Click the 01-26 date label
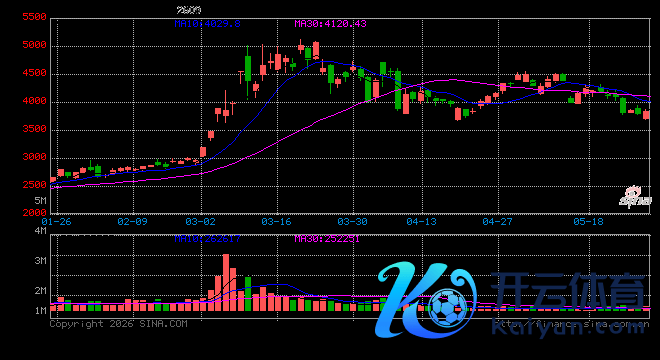660x360 pixels. click(56, 221)
